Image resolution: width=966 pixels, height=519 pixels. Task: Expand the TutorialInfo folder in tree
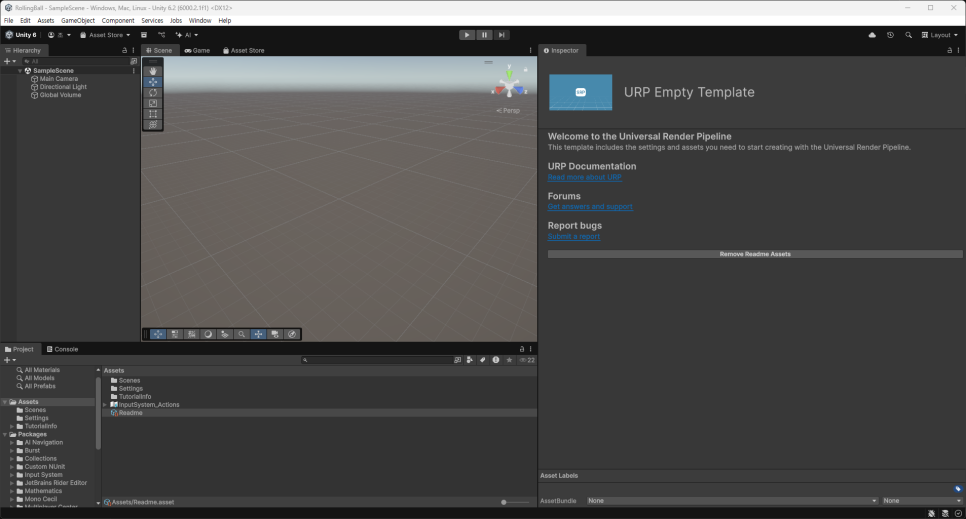[x=12, y=427]
